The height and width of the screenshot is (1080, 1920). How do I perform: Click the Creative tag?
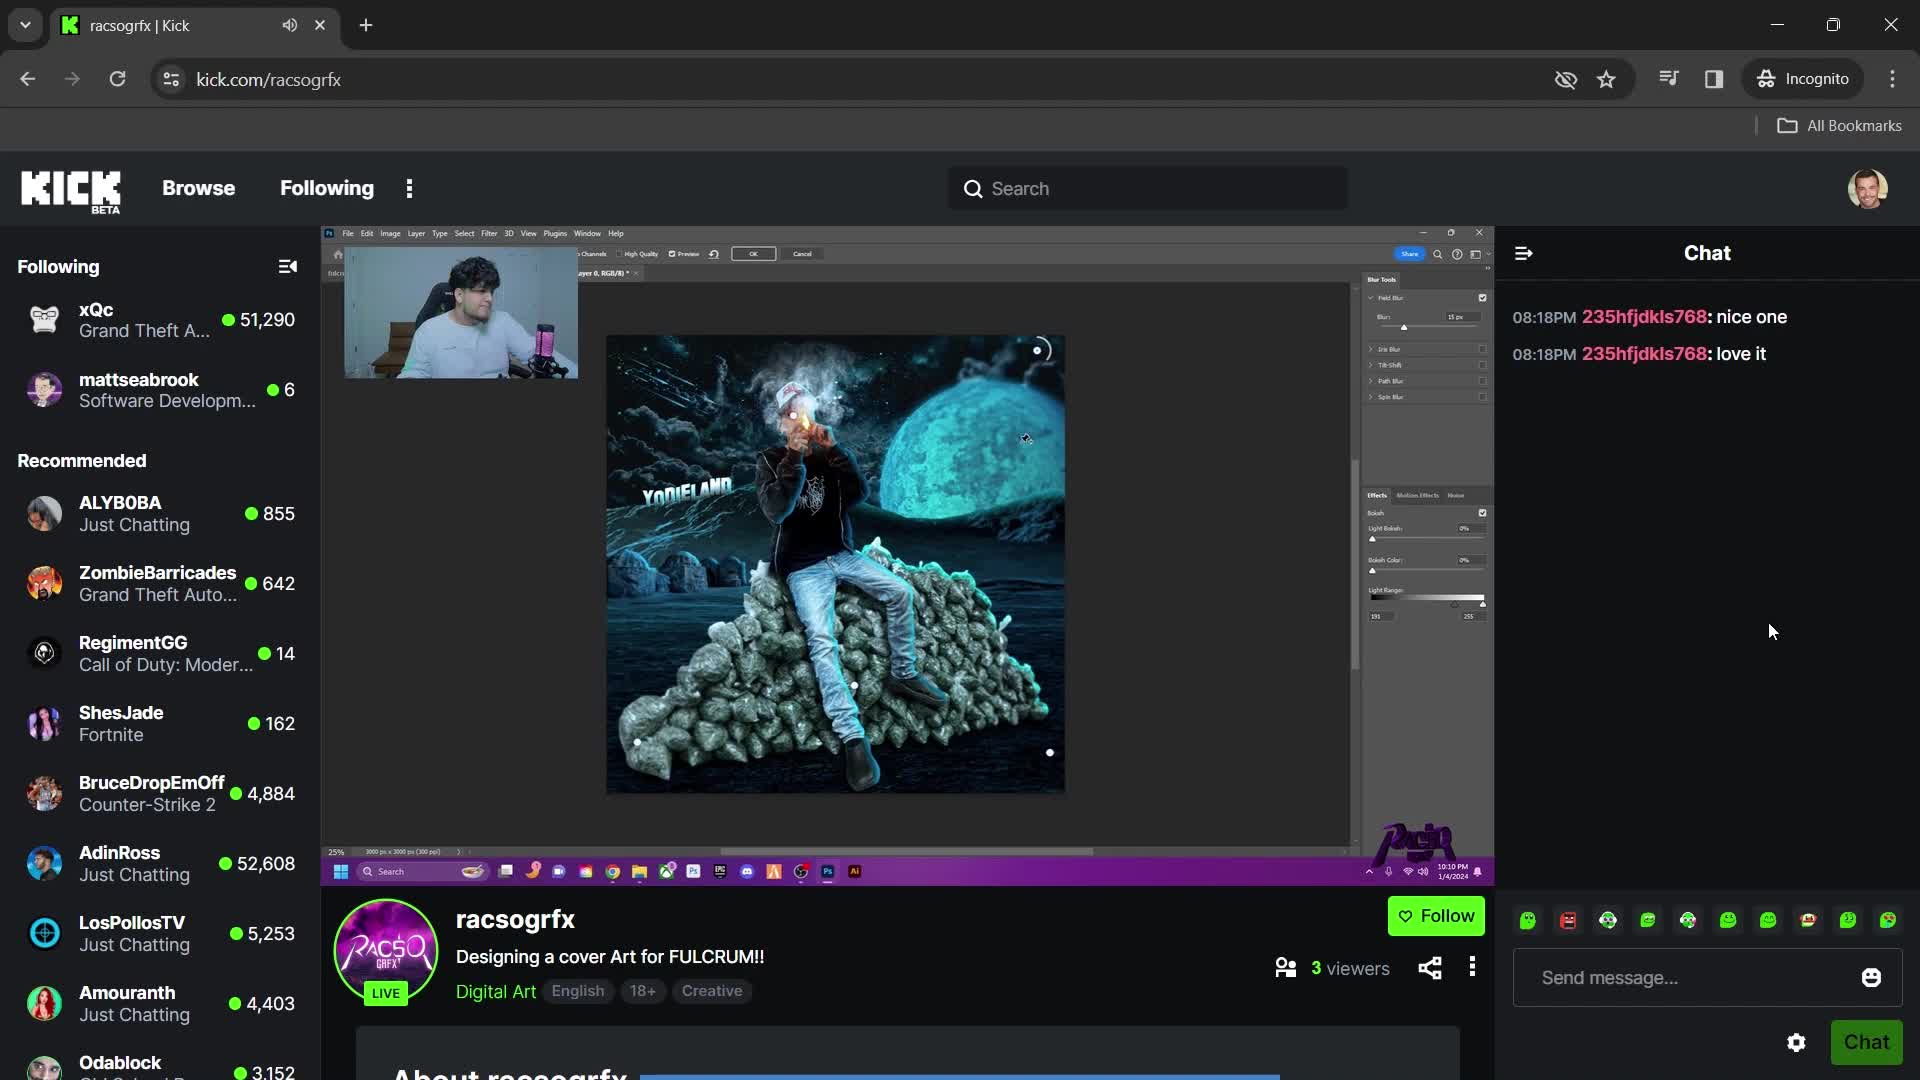coord(712,992)
